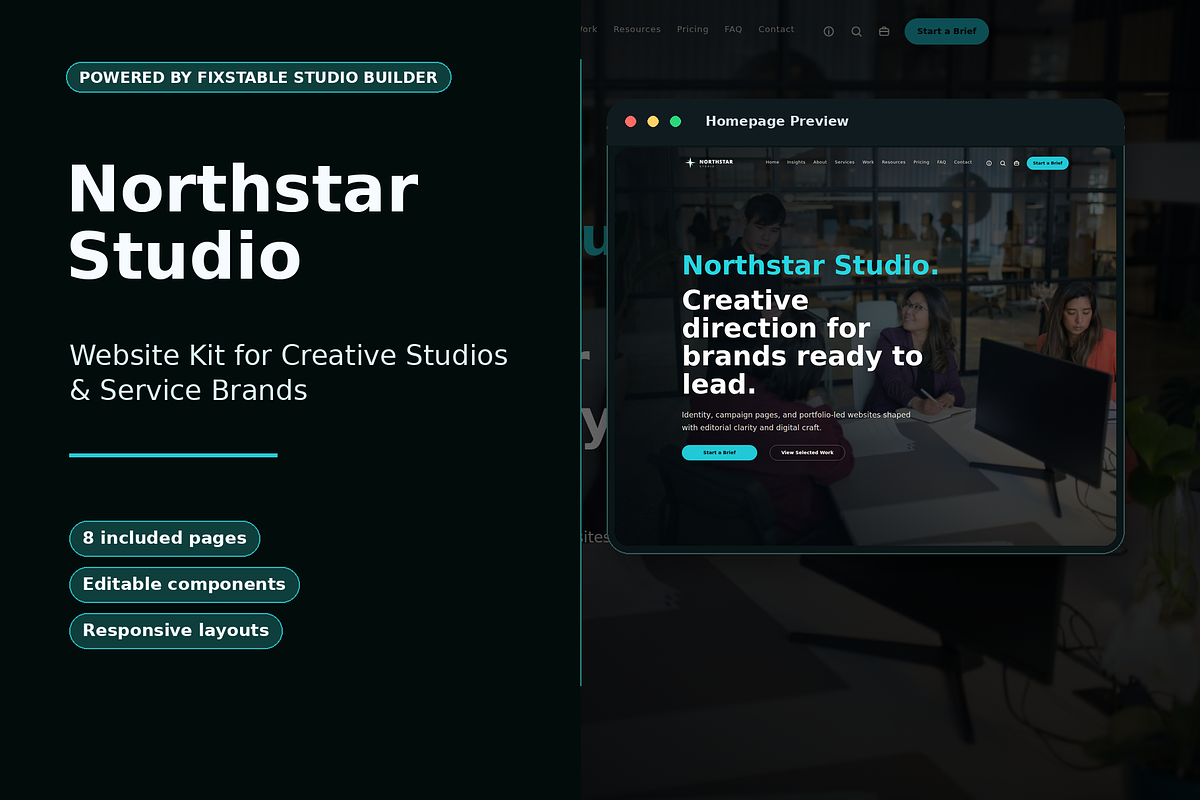Click the Northstar star logo in Homepage Preview
Screen dimensions: 1200x800
[x=690, y=163]
